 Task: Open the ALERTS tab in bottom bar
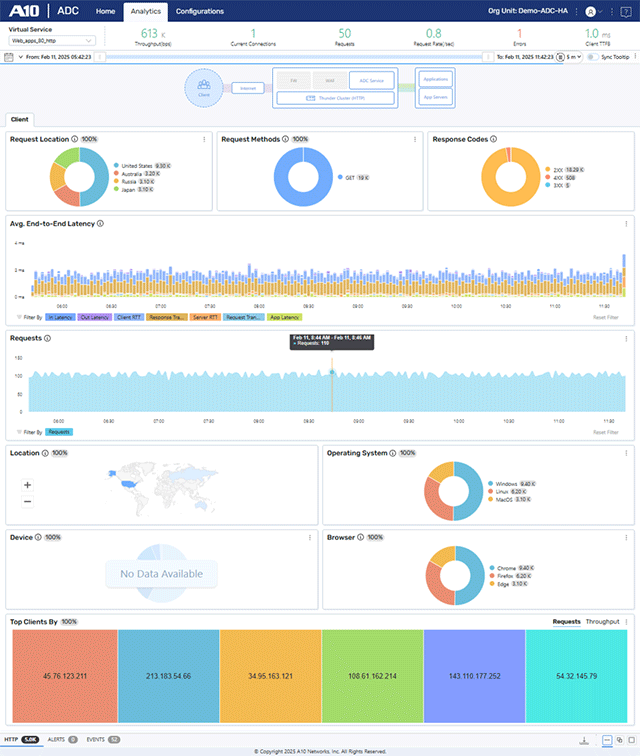tap(58, 740)
